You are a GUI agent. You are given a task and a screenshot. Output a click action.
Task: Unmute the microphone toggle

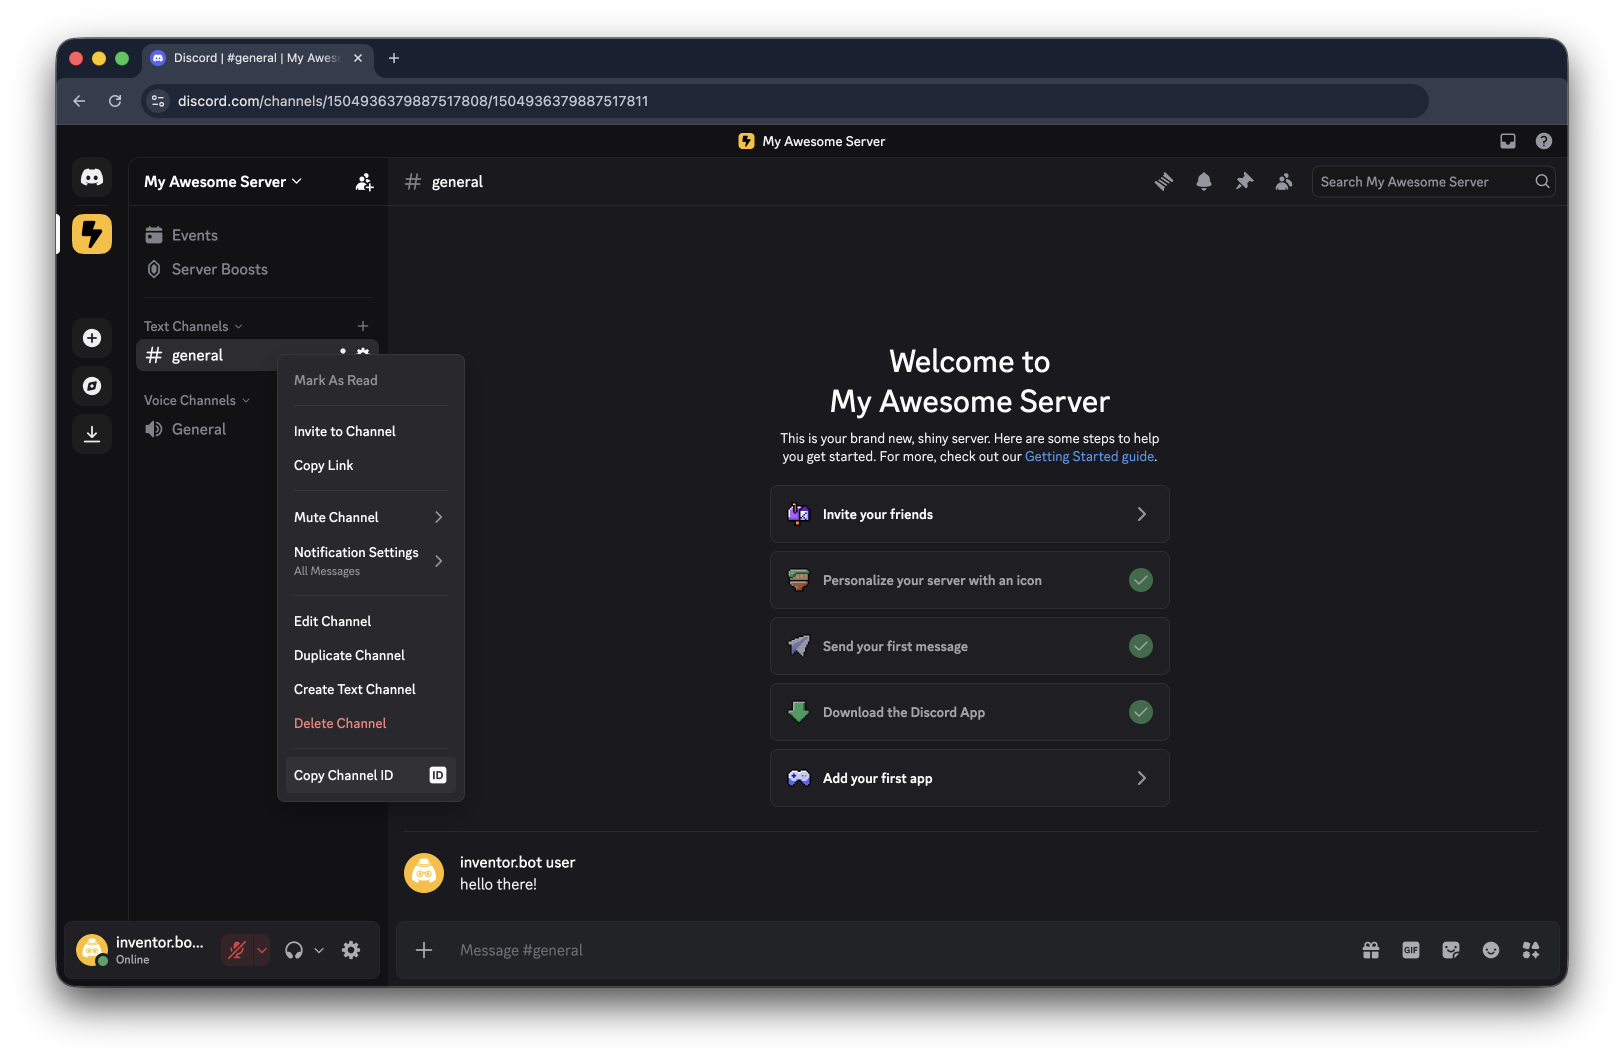point(237,950)
